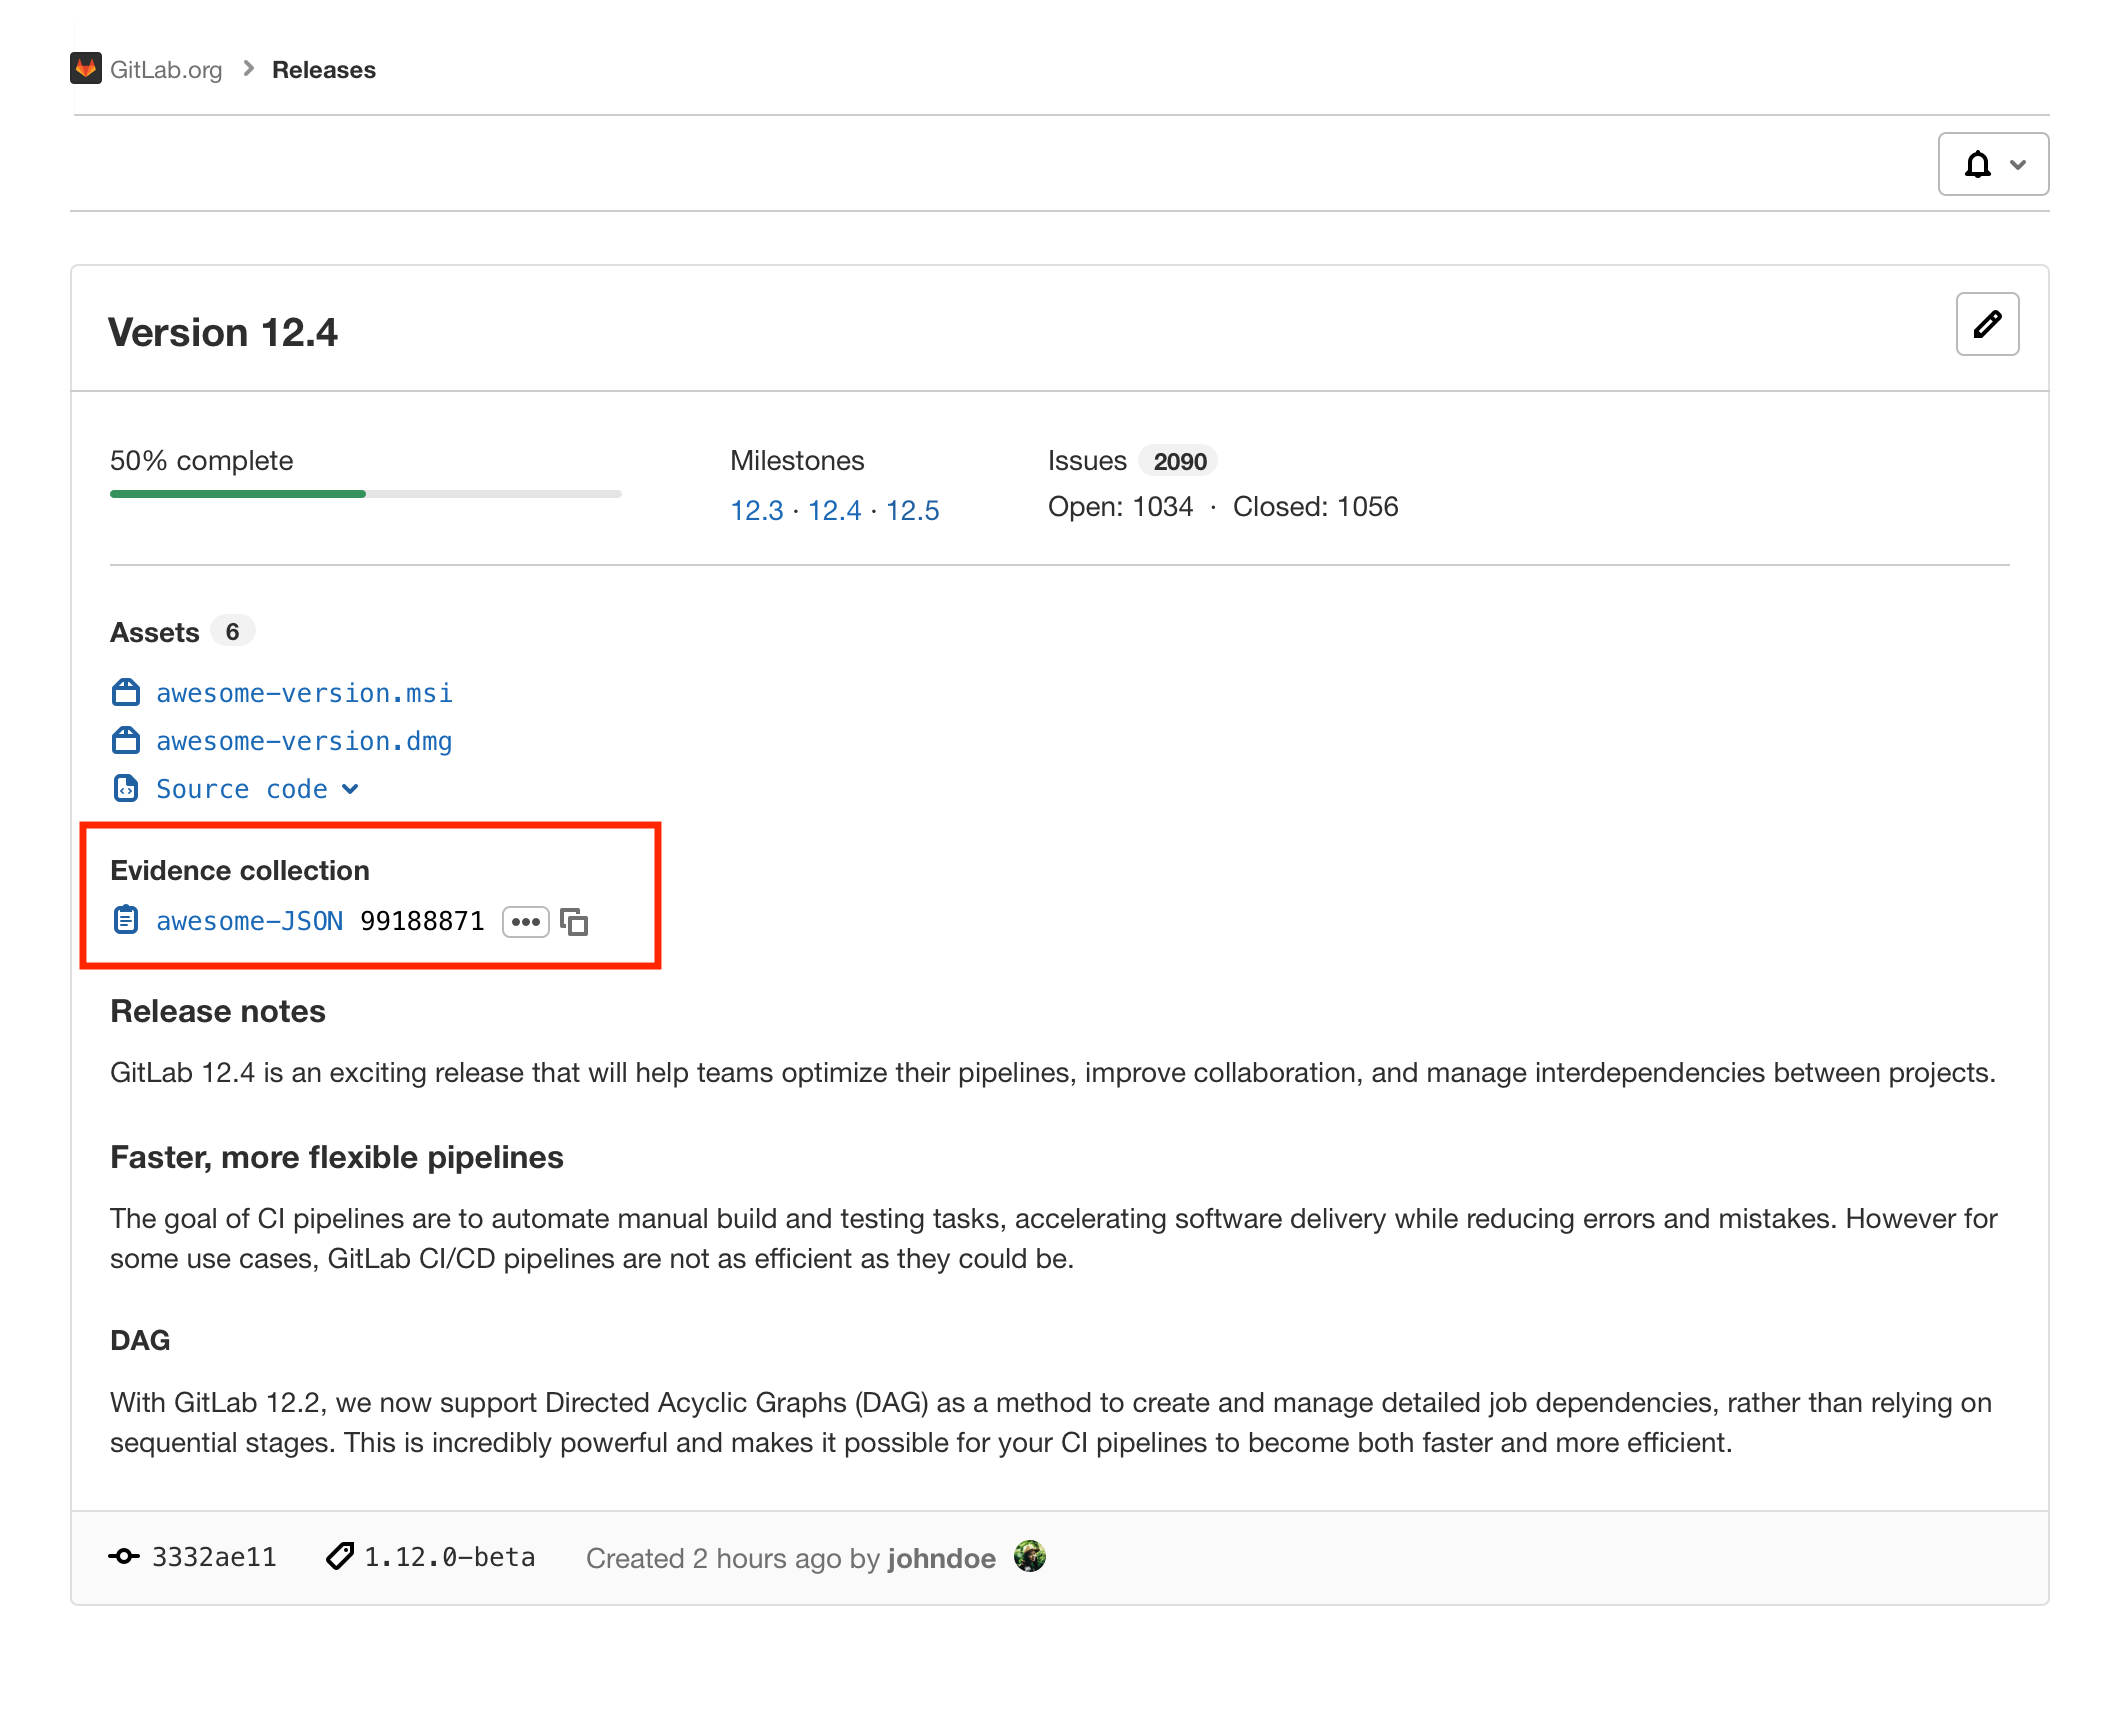Open the edit pencil icon for this release
The height and width of the screenshot is (1728, 2118).
pos(1986,324)
